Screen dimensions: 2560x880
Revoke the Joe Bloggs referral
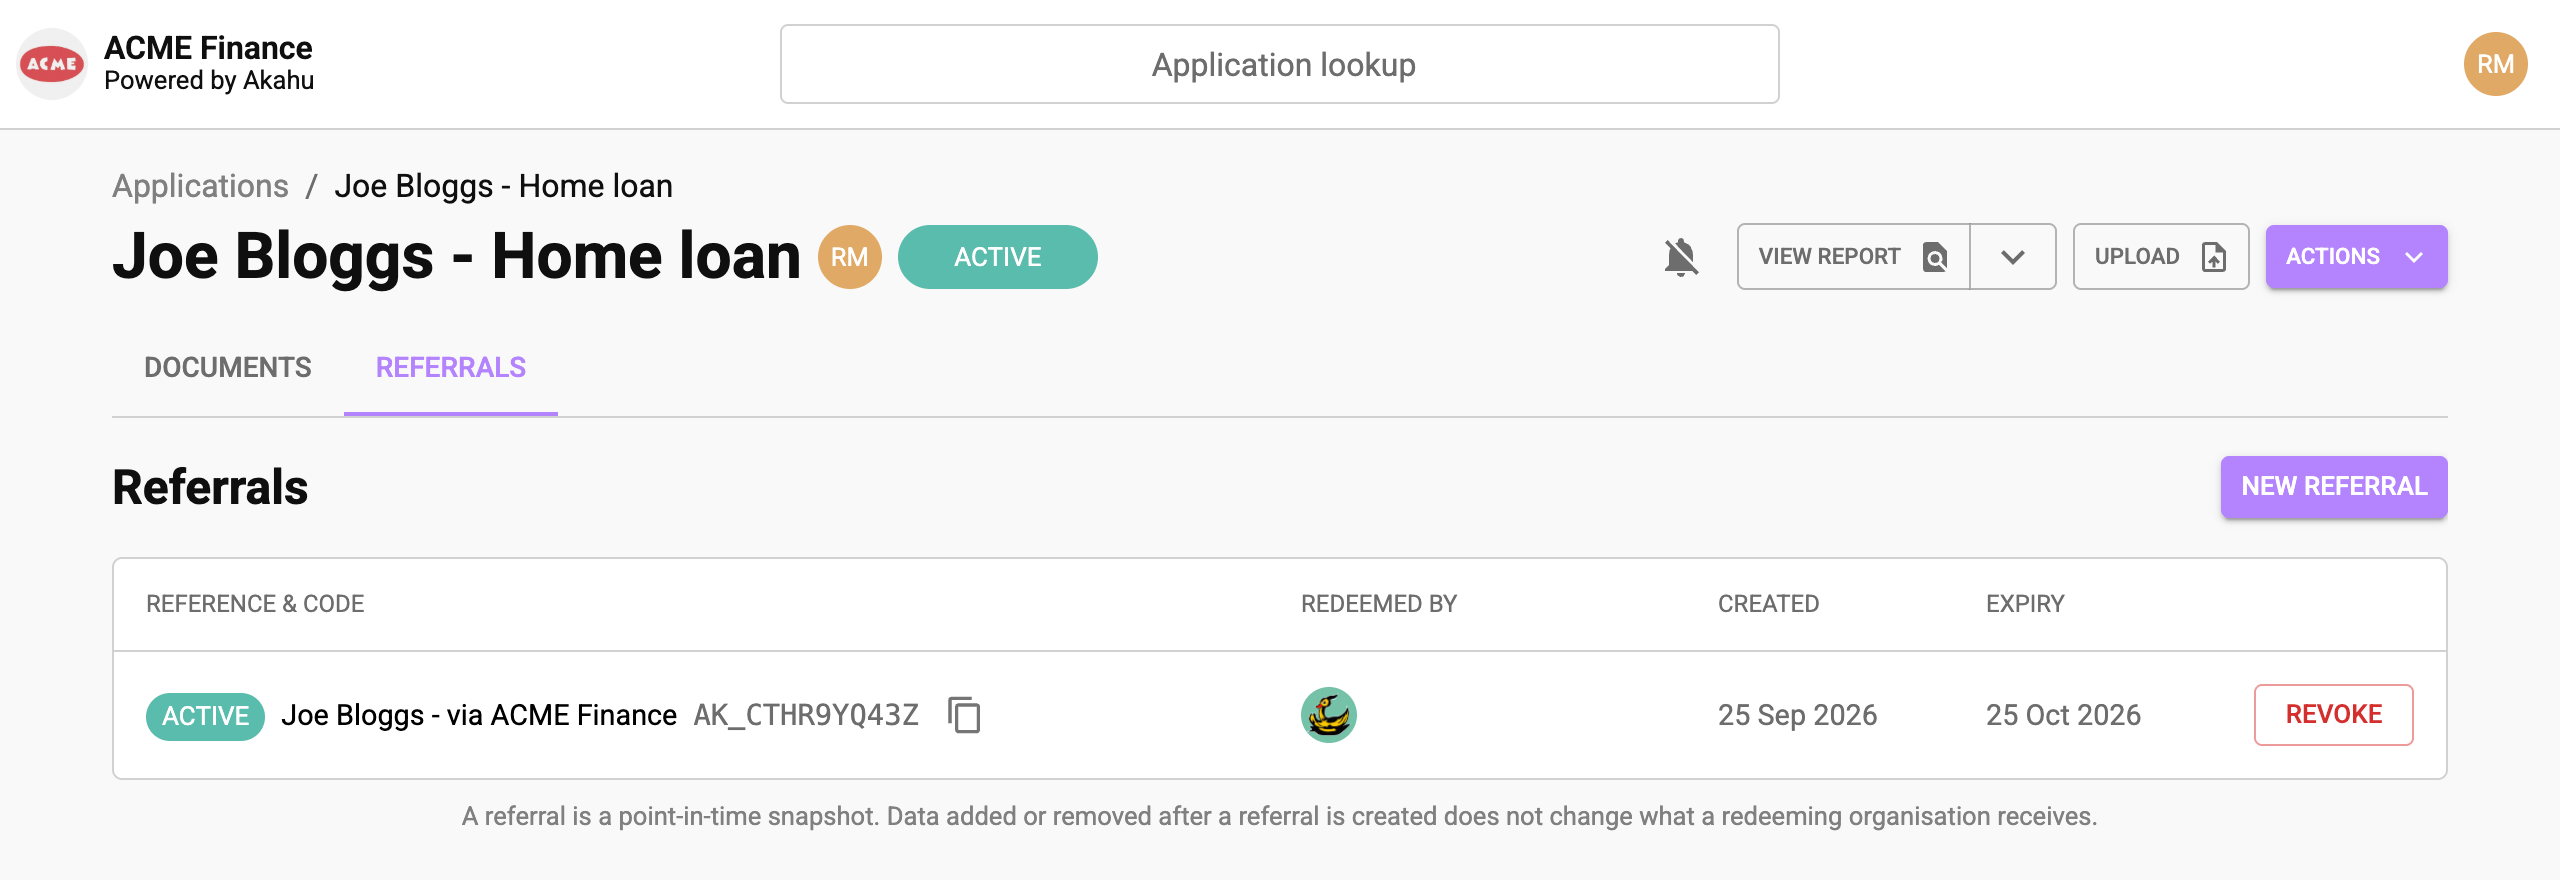(x=2333, y=715)
